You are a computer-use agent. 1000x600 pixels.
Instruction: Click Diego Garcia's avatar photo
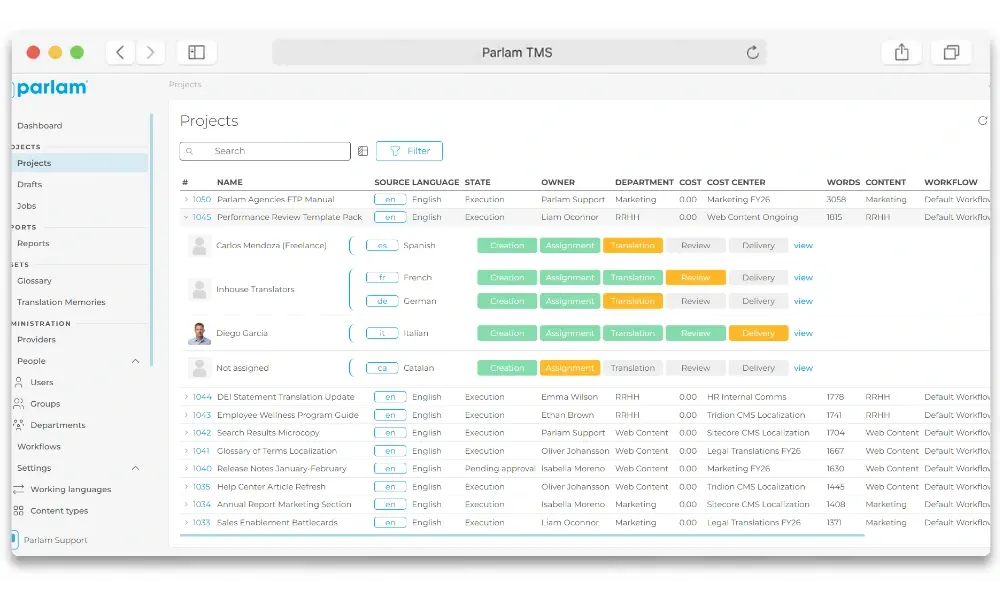click(200, 333)
